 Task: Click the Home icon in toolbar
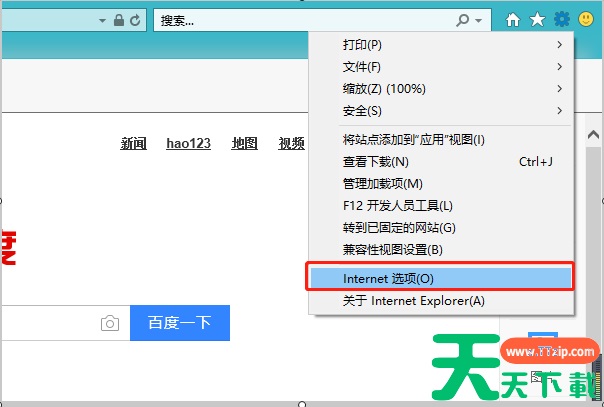coord(513,20)
